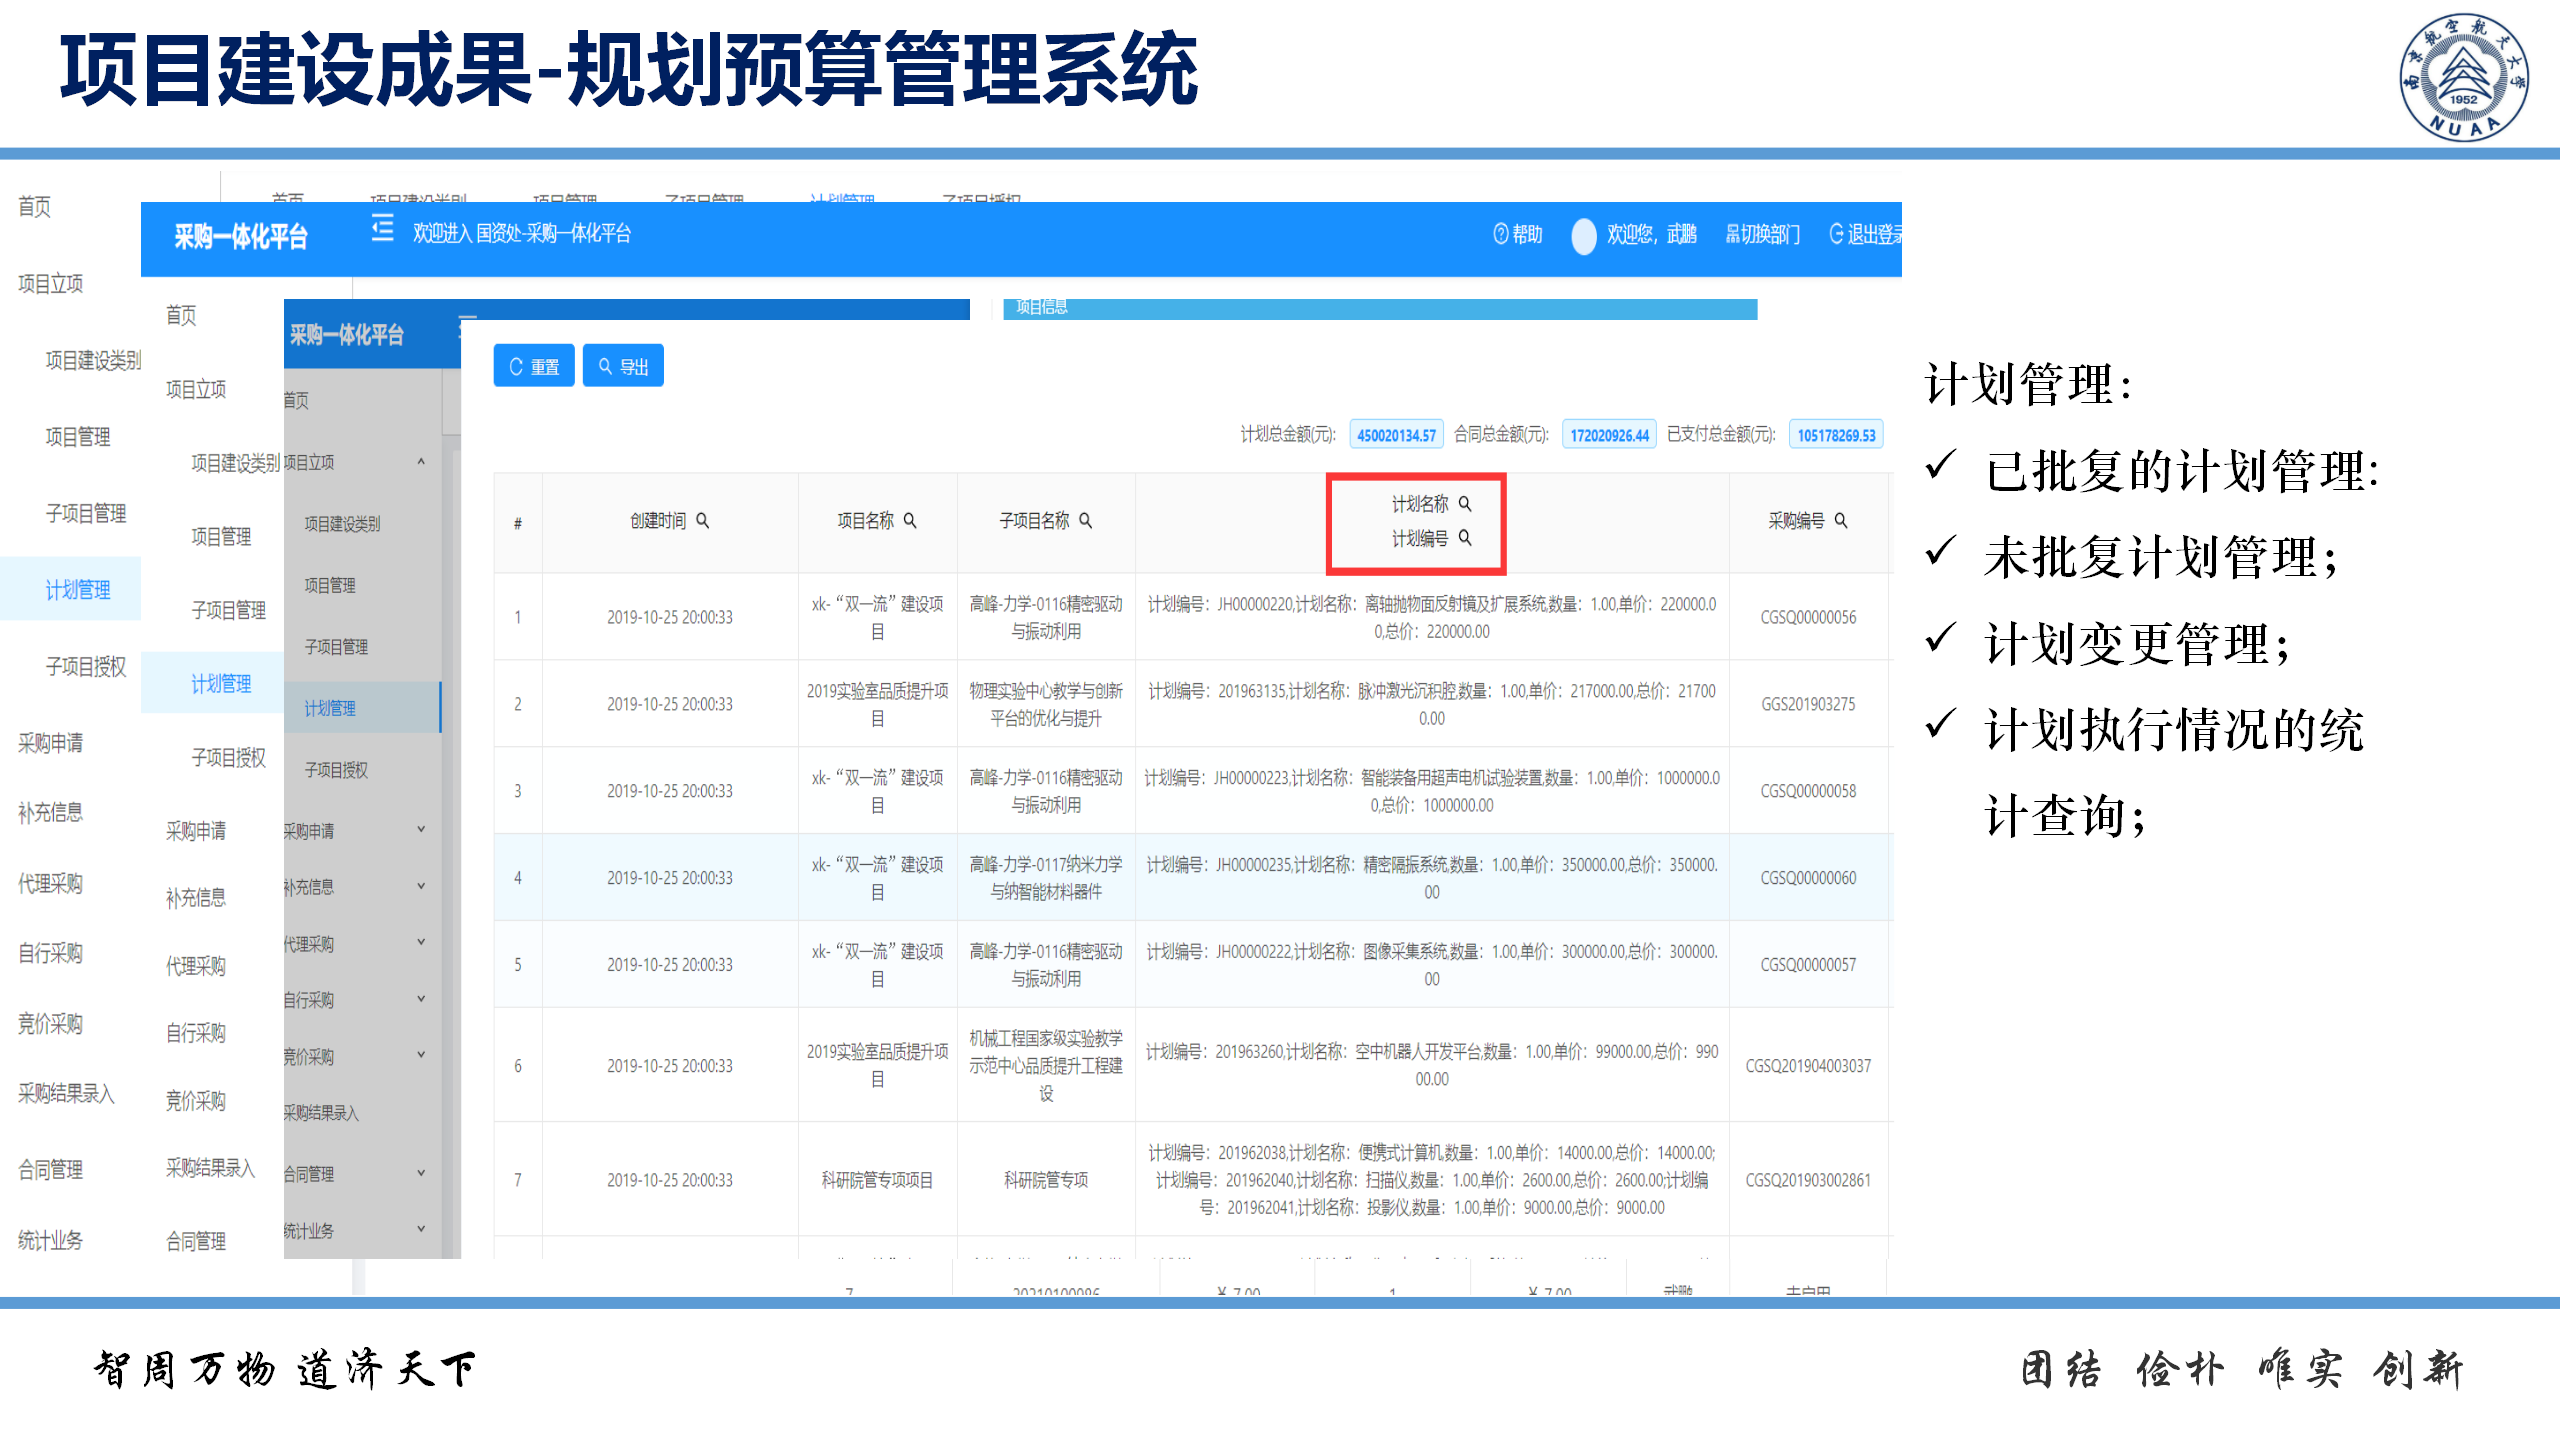Select 子项目管理 in gray sidebar
Viewport: 2560px width, 1440px height.
coord(336,647)
